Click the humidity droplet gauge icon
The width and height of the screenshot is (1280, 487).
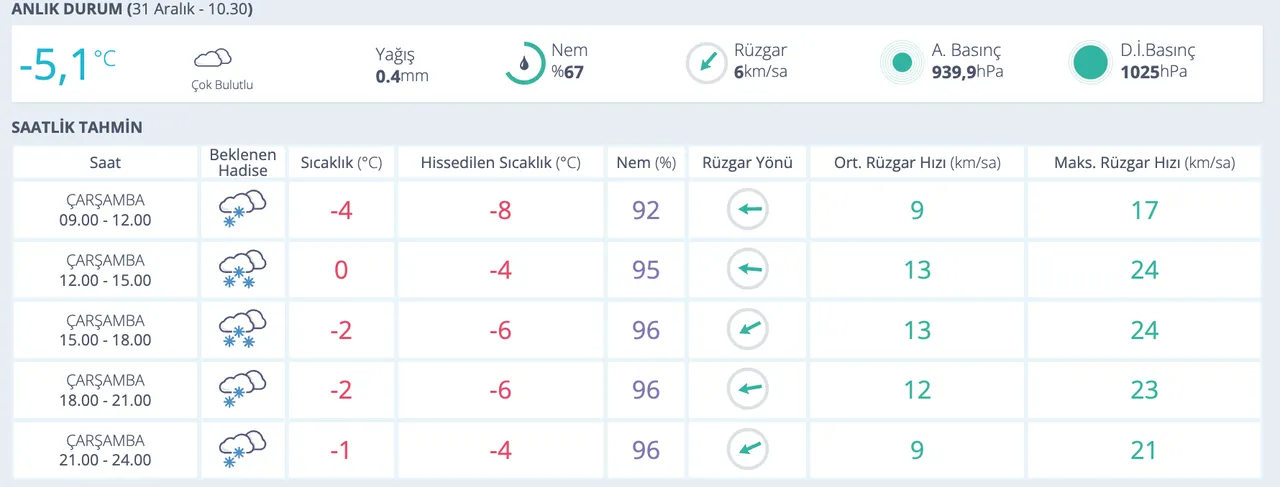(x=524, y=63)
